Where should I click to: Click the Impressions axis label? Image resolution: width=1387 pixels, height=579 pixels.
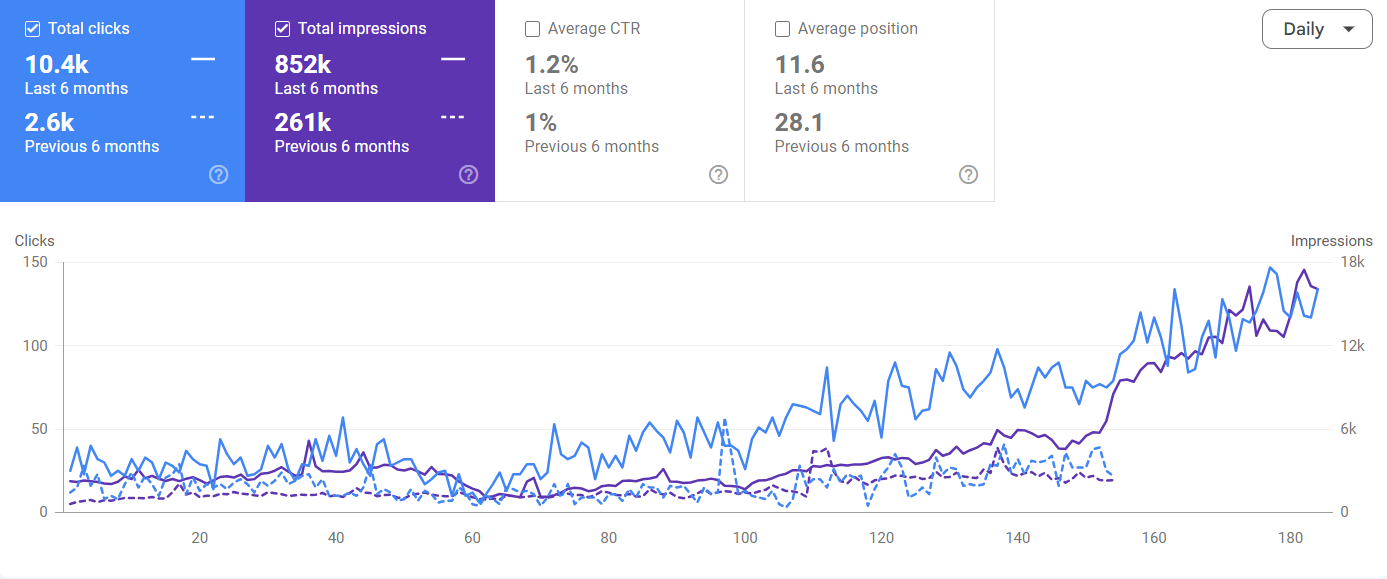click(x=1331, y=241)
